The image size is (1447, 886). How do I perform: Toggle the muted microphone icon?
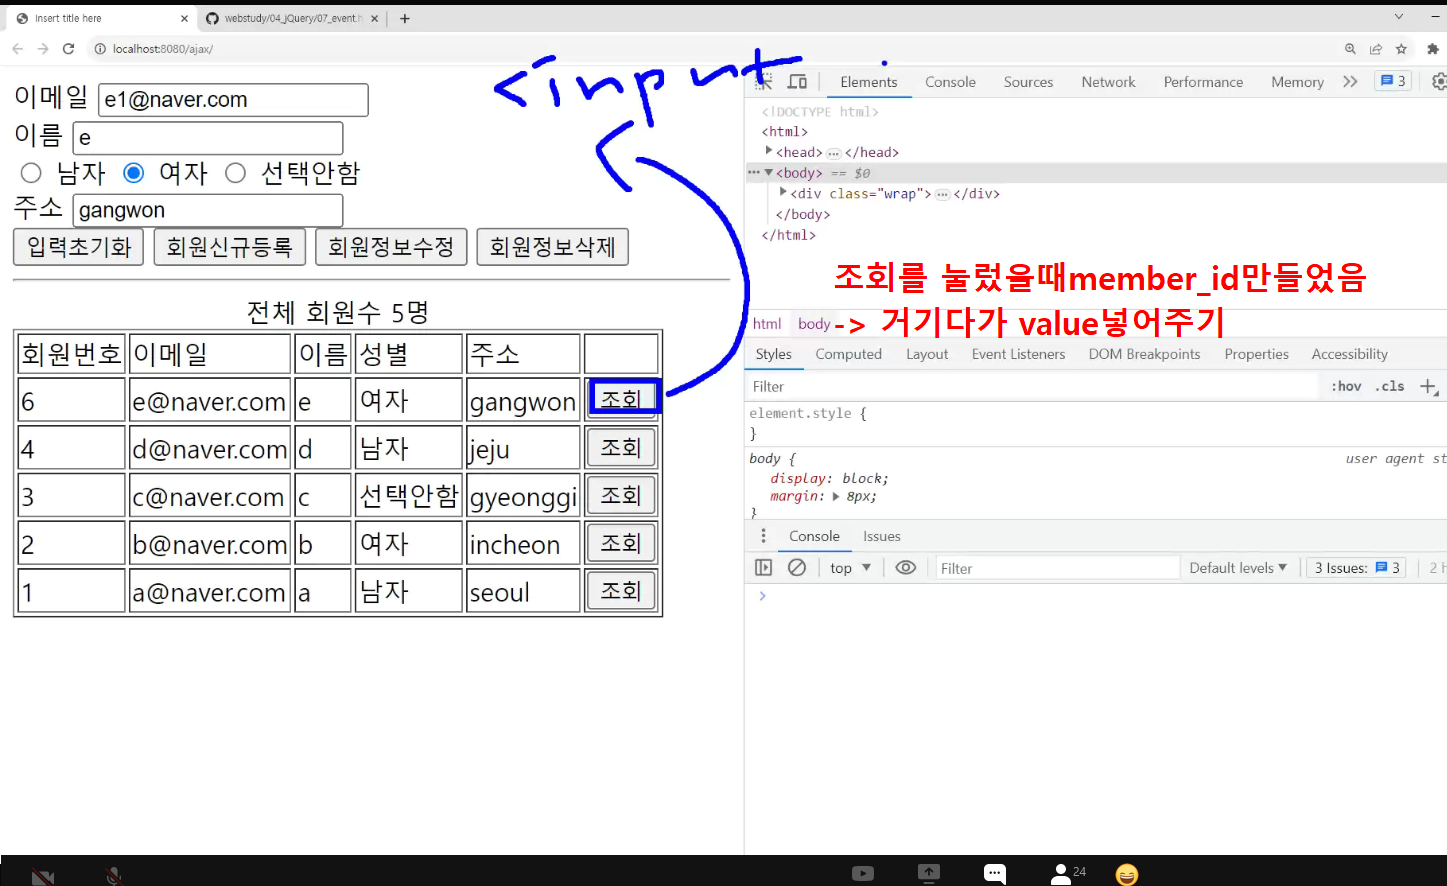coord(115,876)
